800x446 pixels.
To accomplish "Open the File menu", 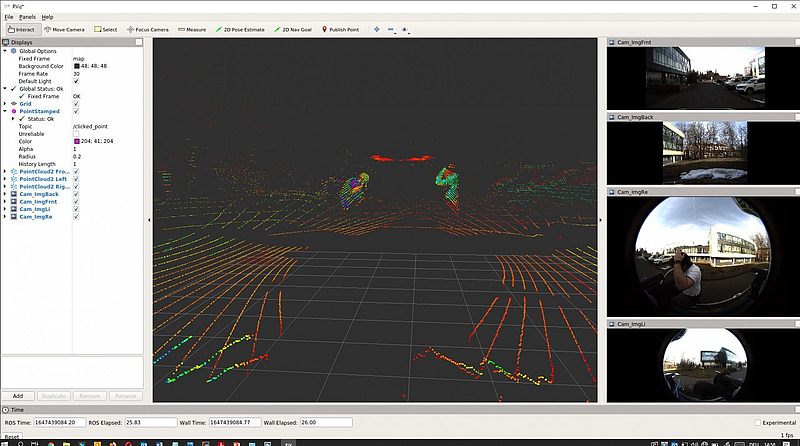I will (x=9, y=17).
